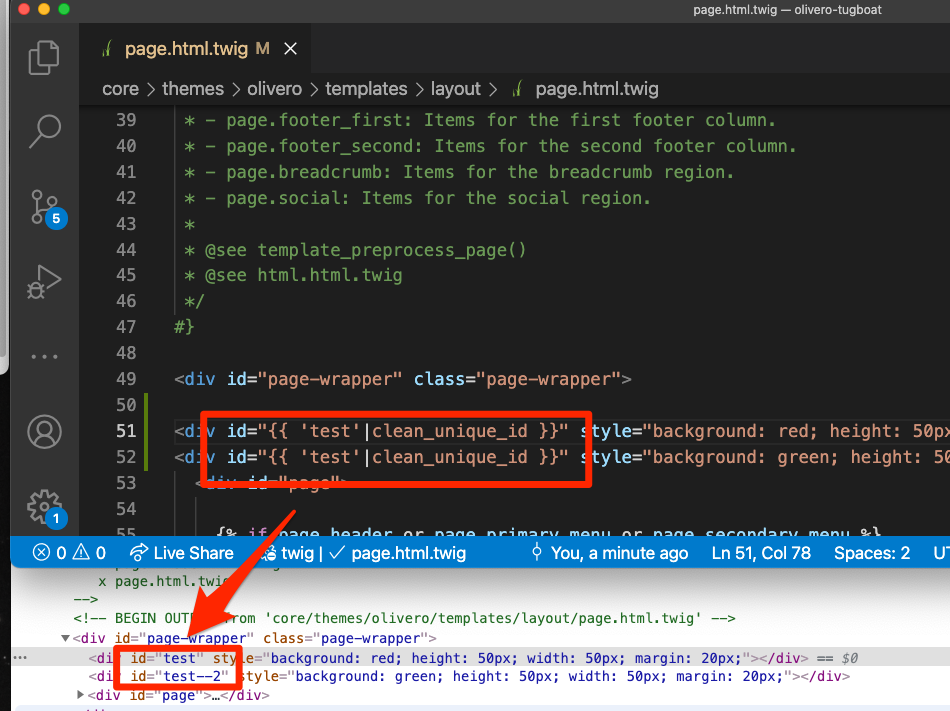Start a Live Share session from the status bar

click(182, 552)
